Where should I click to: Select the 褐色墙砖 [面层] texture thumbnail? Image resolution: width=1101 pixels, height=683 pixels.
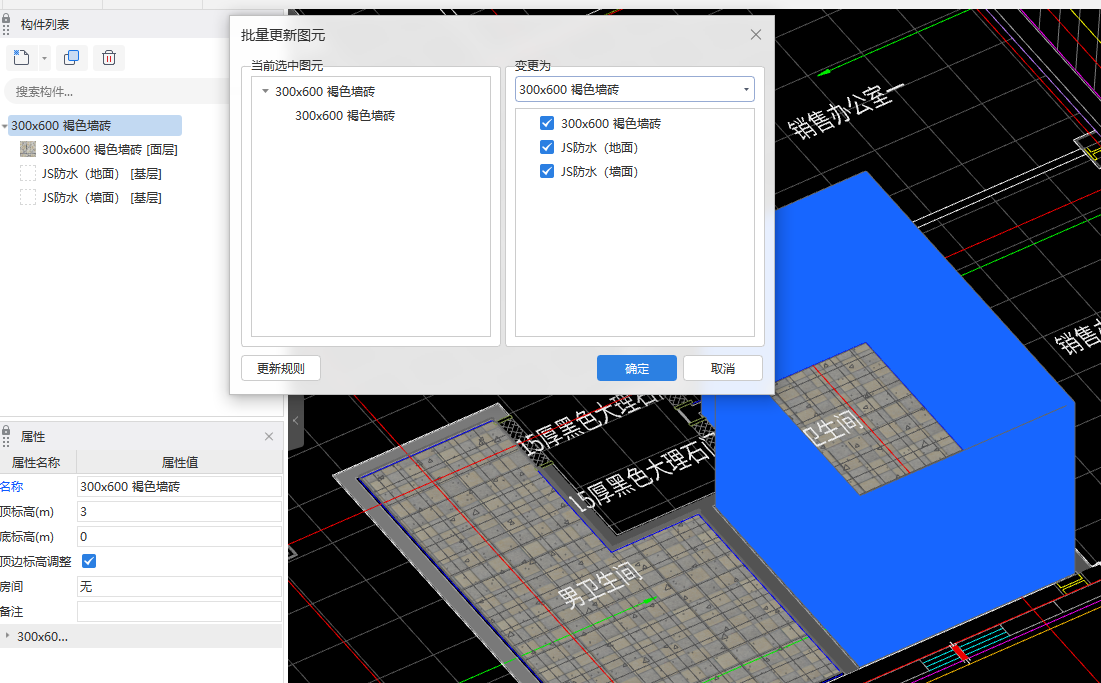click(28, 150)
